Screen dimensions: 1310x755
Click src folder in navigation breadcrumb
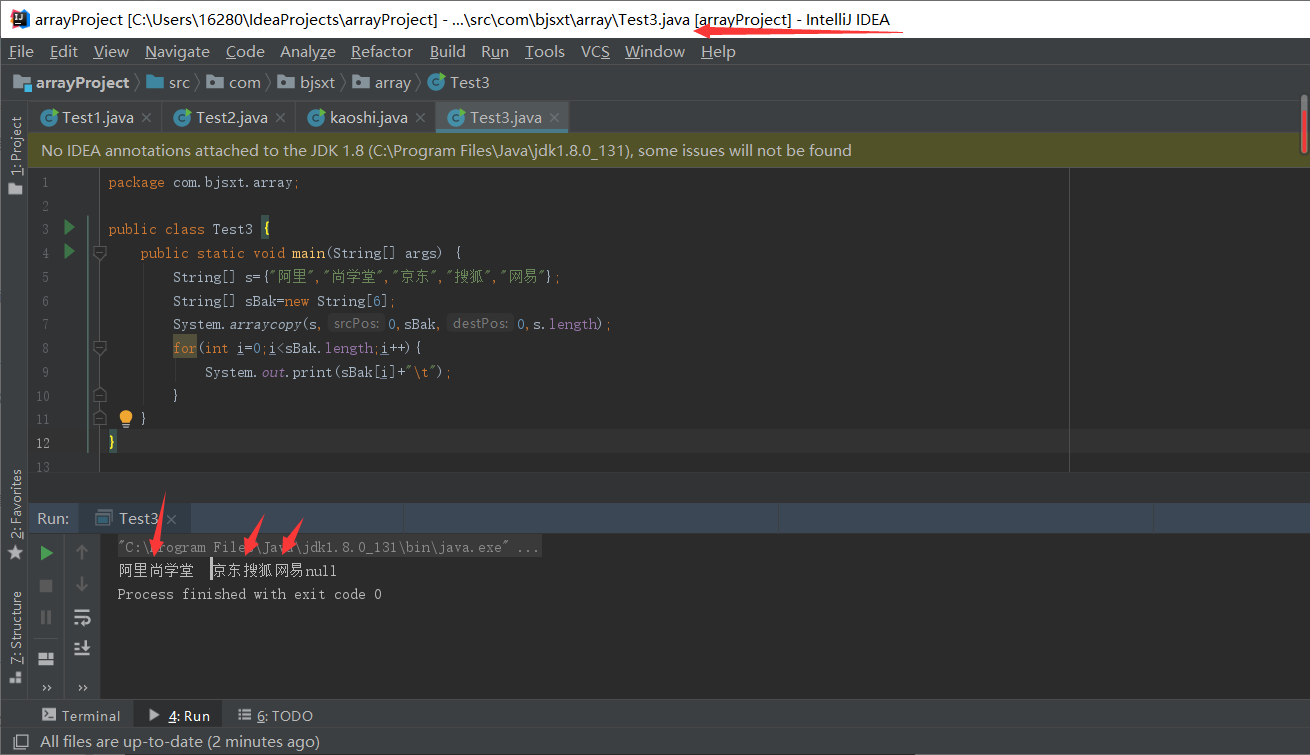point(167,82)
